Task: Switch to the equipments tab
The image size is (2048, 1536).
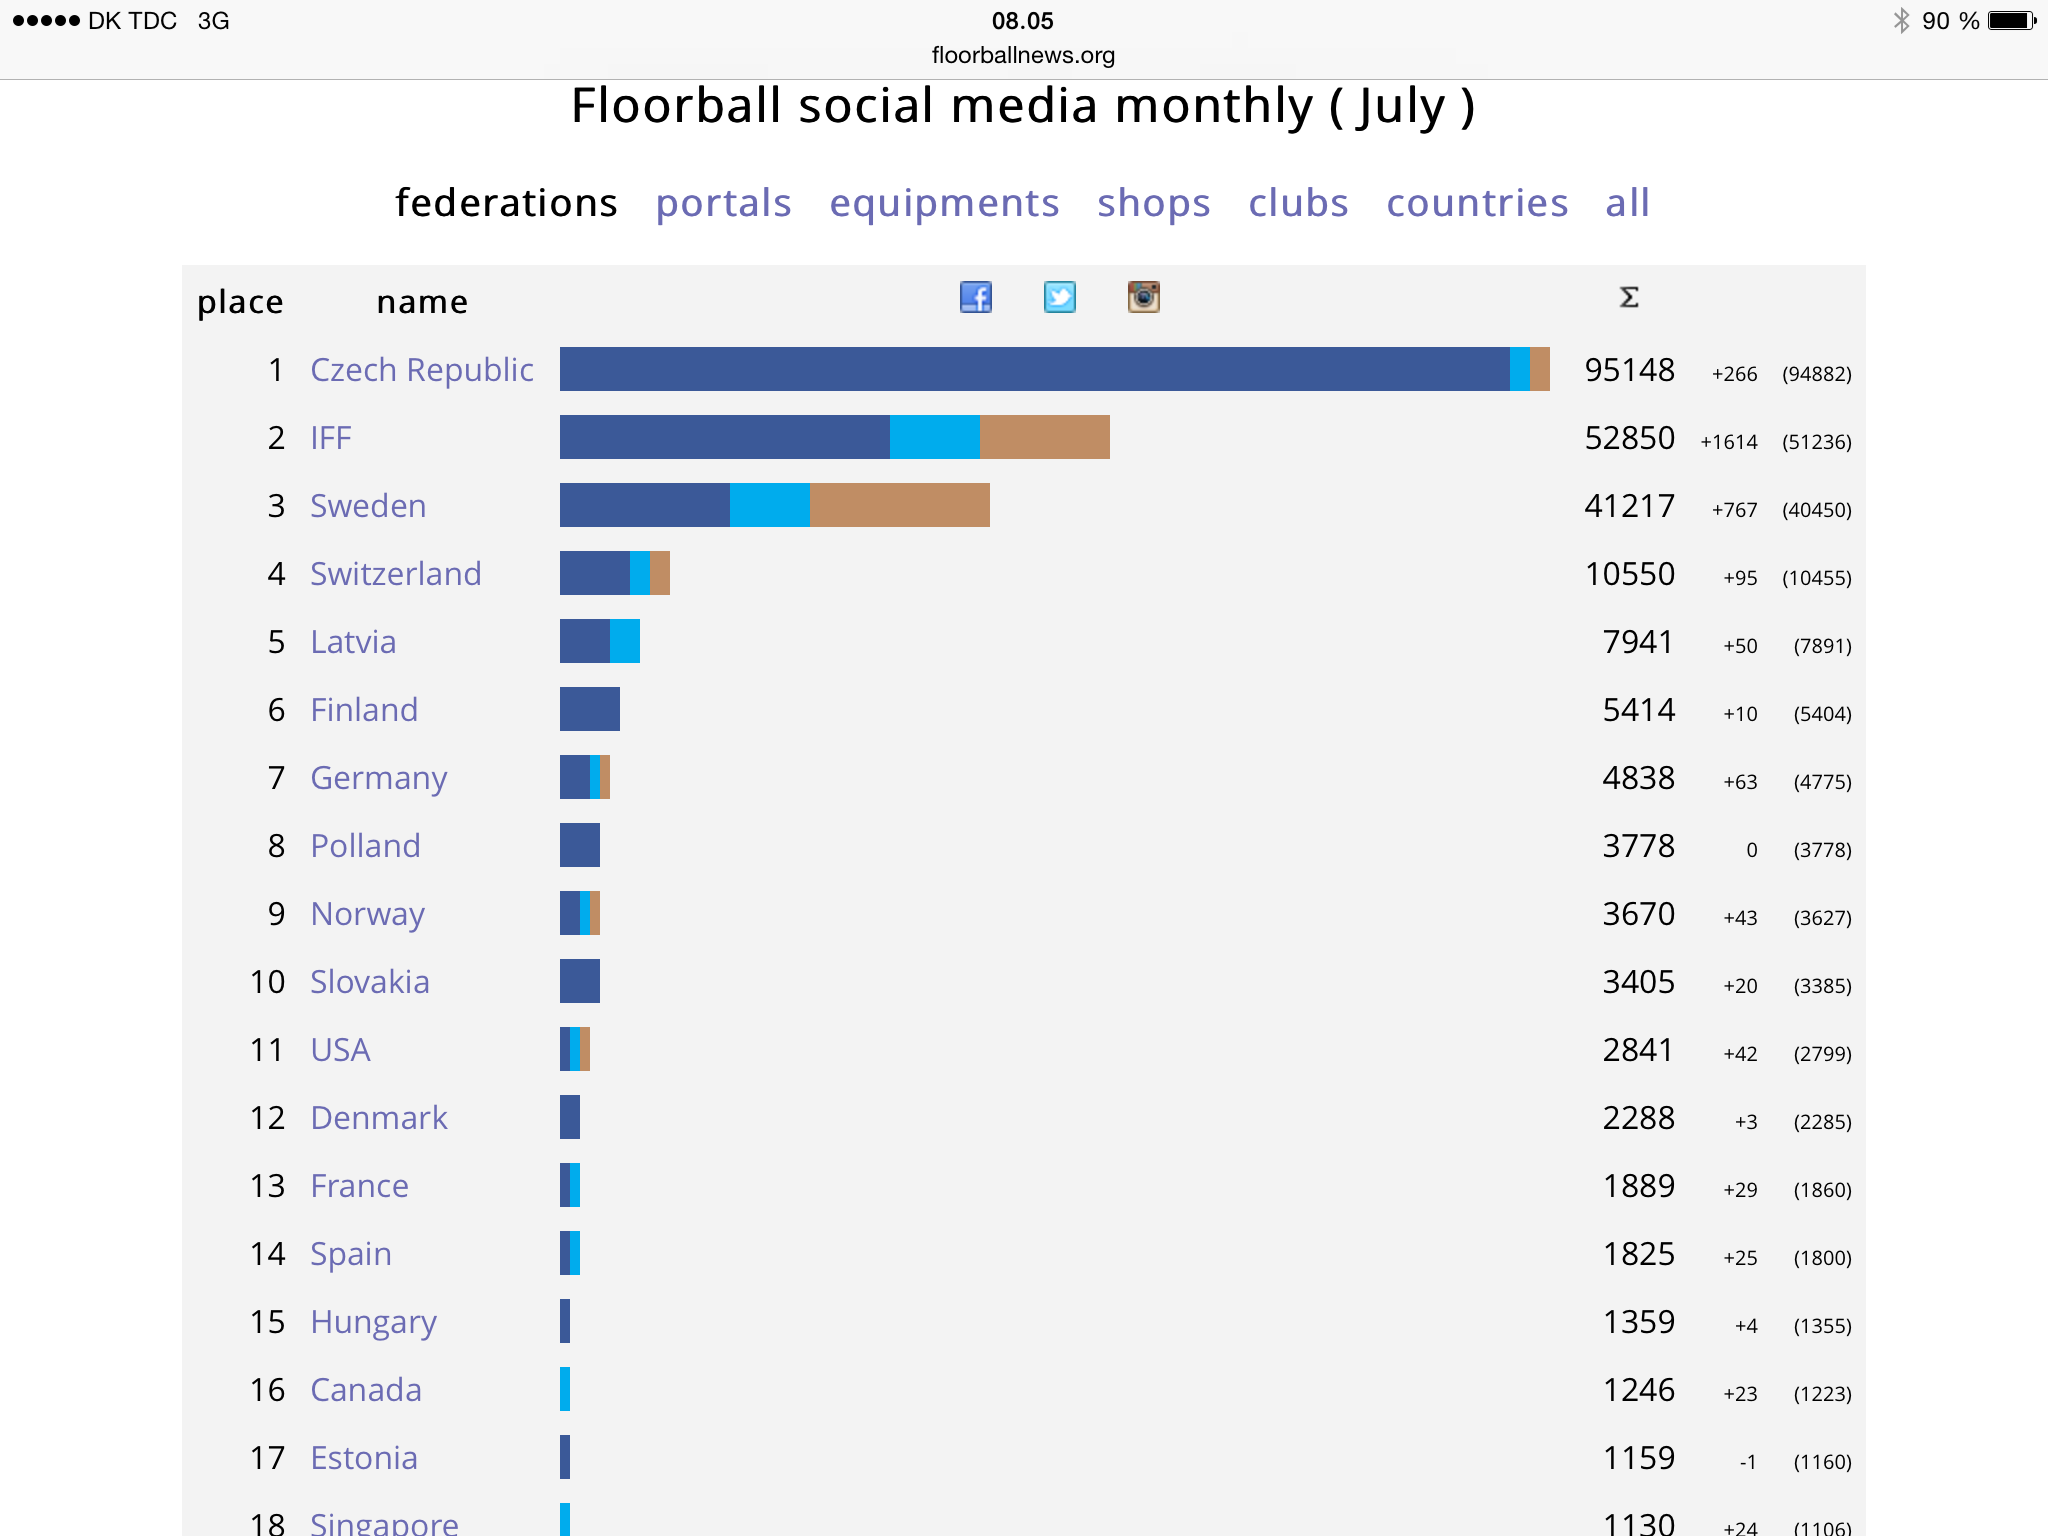Action: pyautogui.click(x=944, y=203)
